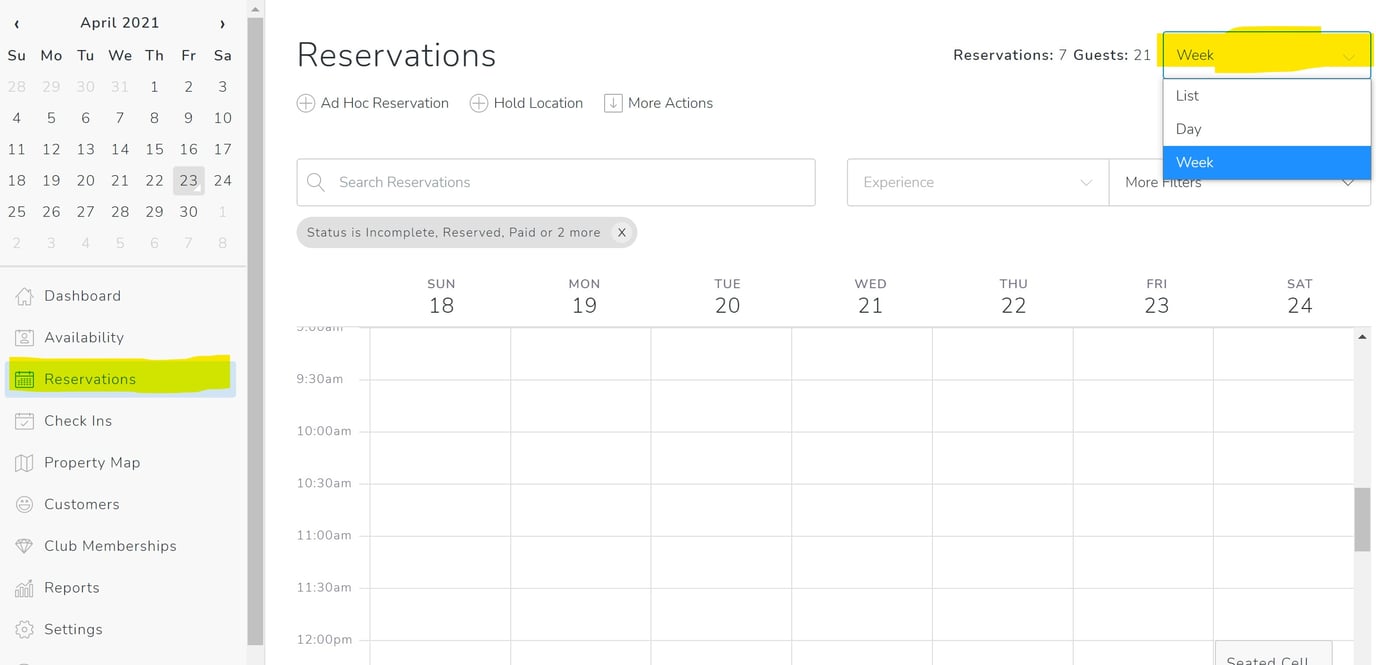Create an Ad Hoc Reservation
Image resolution: width=1376 pixels, height=665 pixels.
click(x=372, y=103)
